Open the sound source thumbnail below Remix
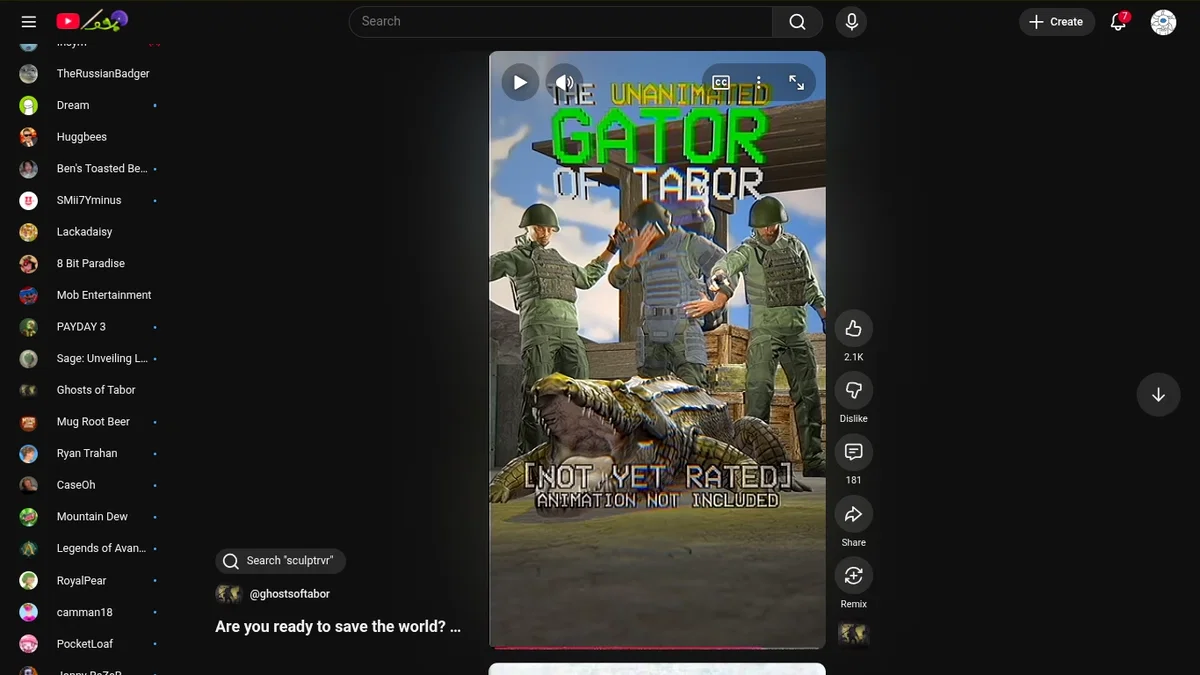This screenshot has height=675, width=1200. [853, 634]
